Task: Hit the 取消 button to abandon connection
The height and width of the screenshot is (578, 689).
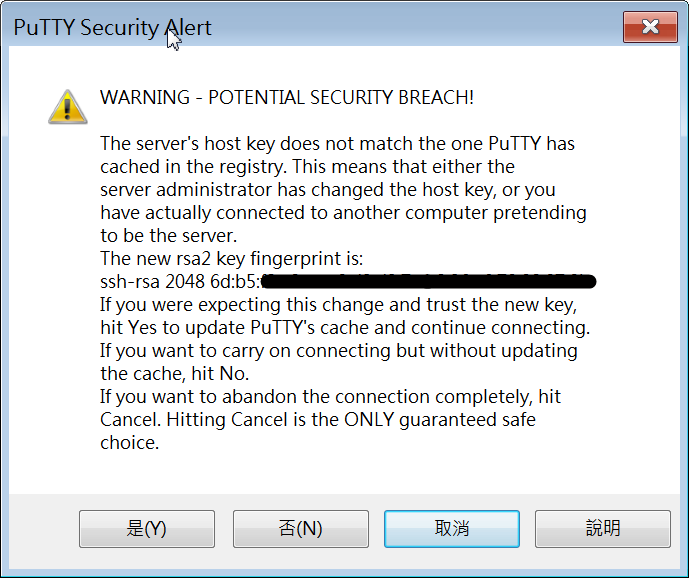Action: pos(452,528)
